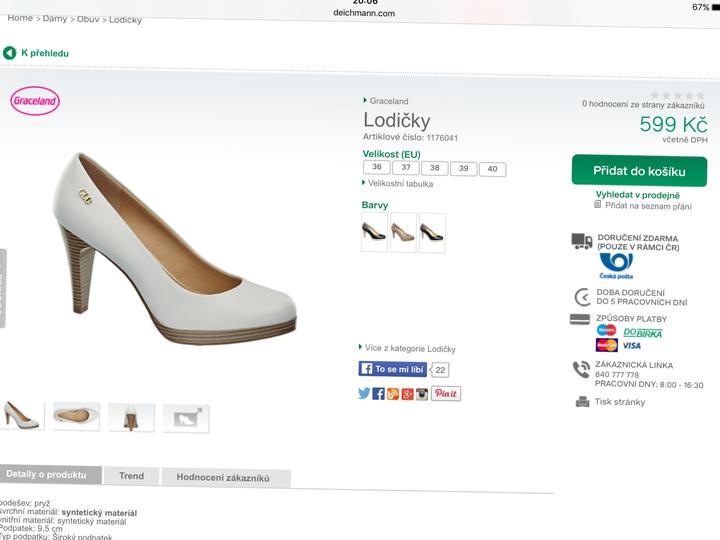Select the beige shoe color swatch

(x=403, y=232)
